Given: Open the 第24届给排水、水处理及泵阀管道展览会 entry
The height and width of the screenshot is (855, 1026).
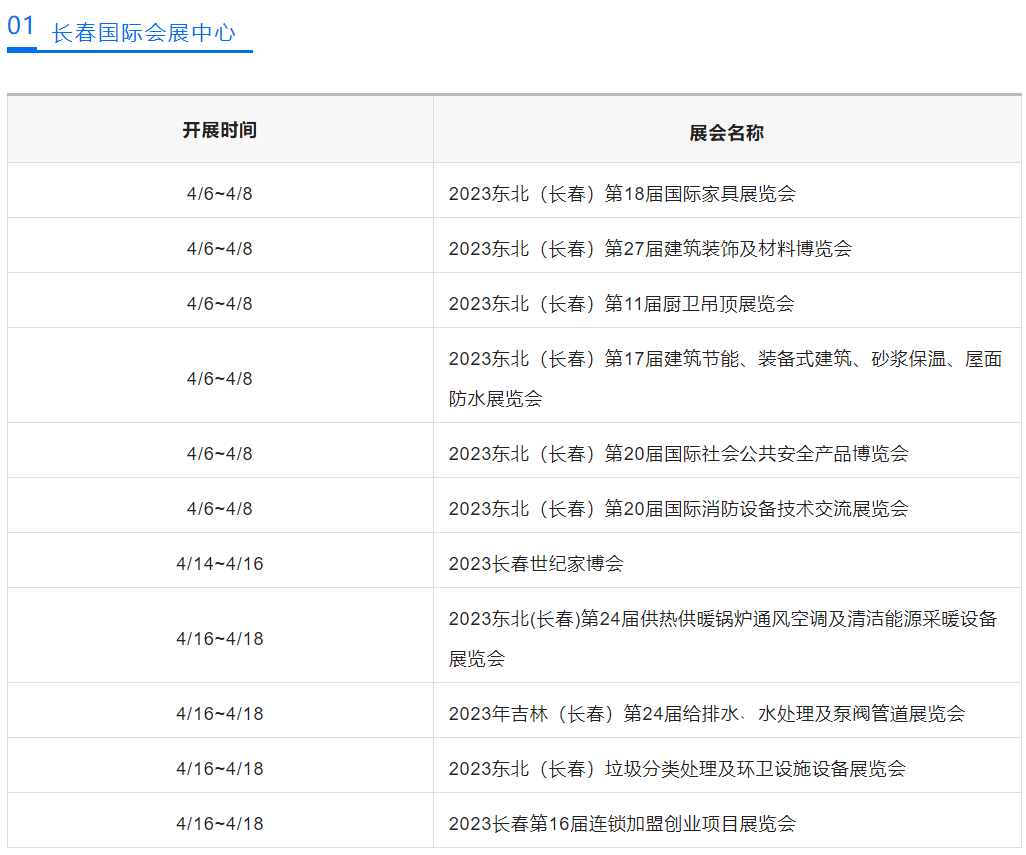Looking at the screenshot, I should pyautogui.click(x=706, y=713).
